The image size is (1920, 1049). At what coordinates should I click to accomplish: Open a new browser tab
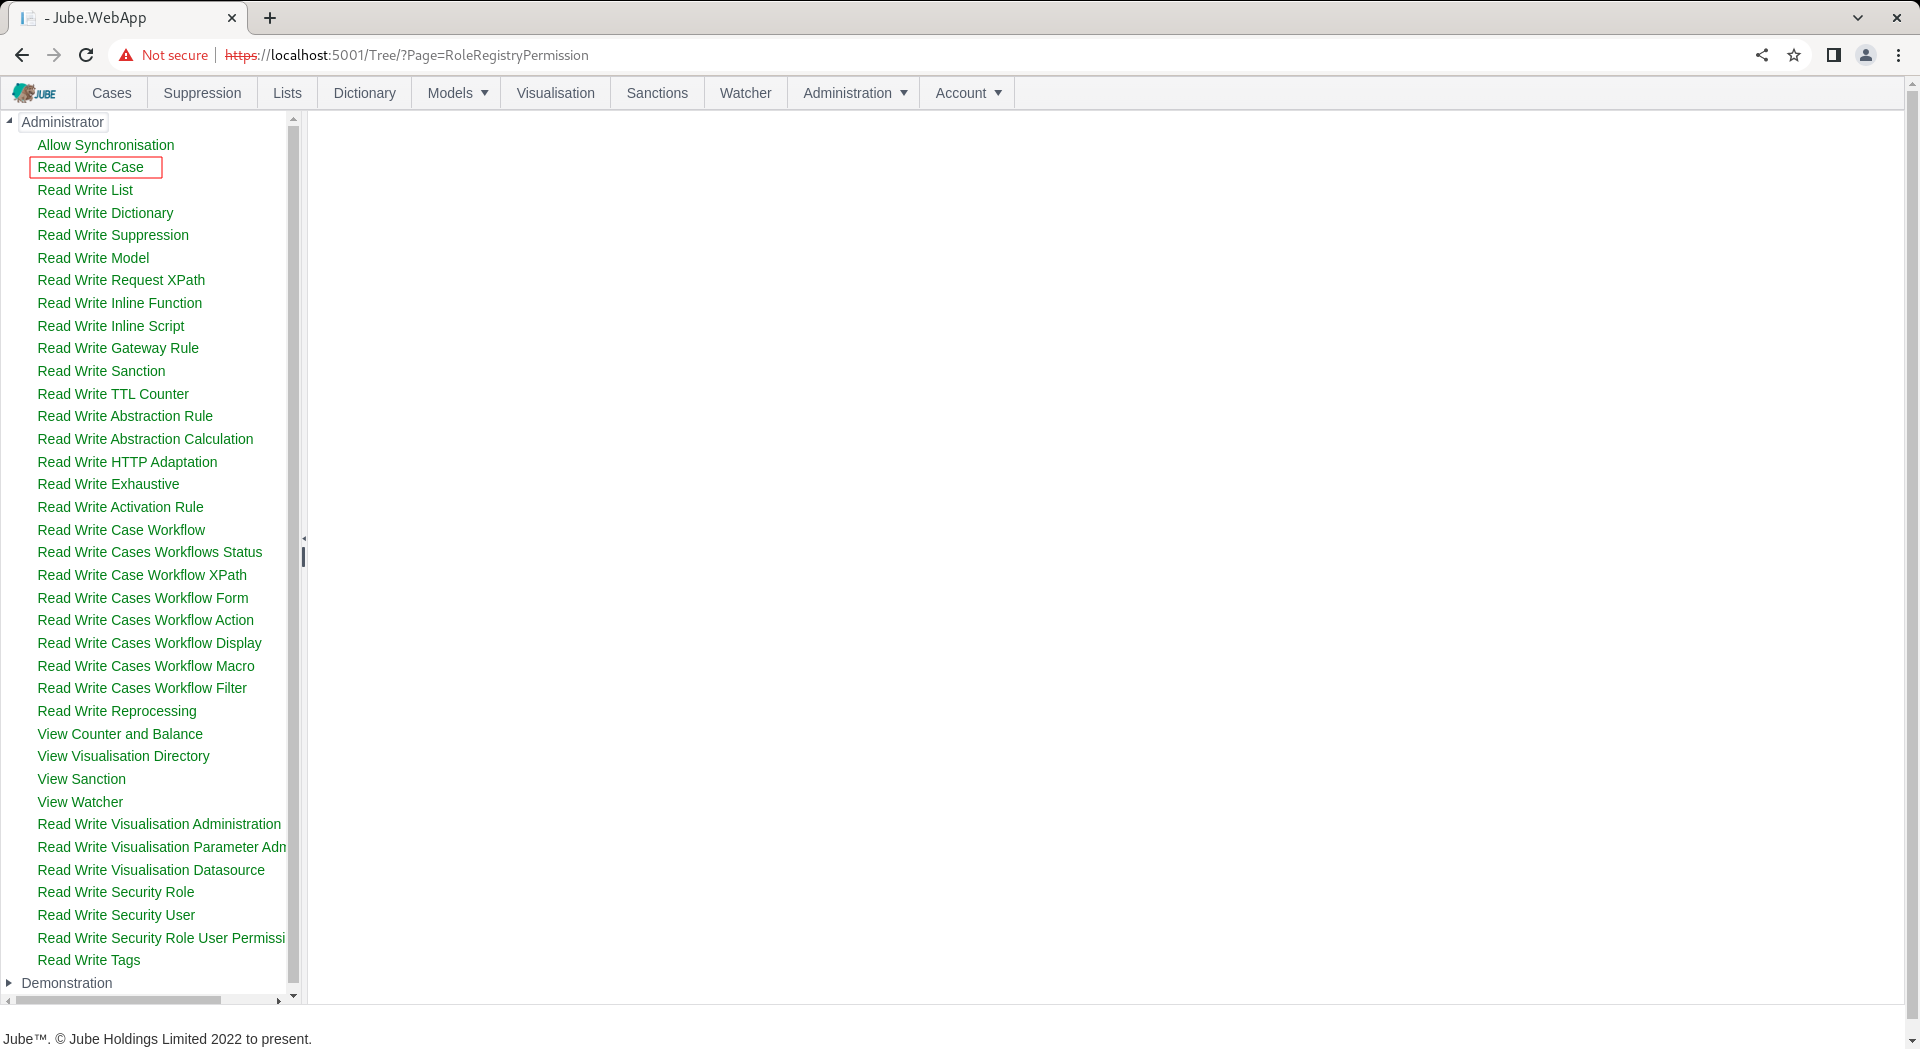[x=270, y=18]
